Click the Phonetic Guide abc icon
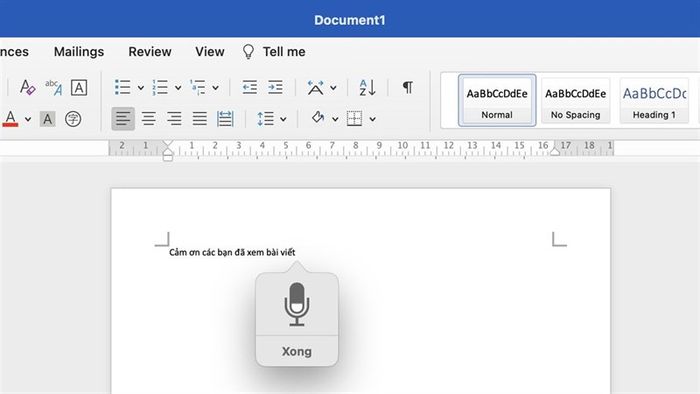 [53, 87]
